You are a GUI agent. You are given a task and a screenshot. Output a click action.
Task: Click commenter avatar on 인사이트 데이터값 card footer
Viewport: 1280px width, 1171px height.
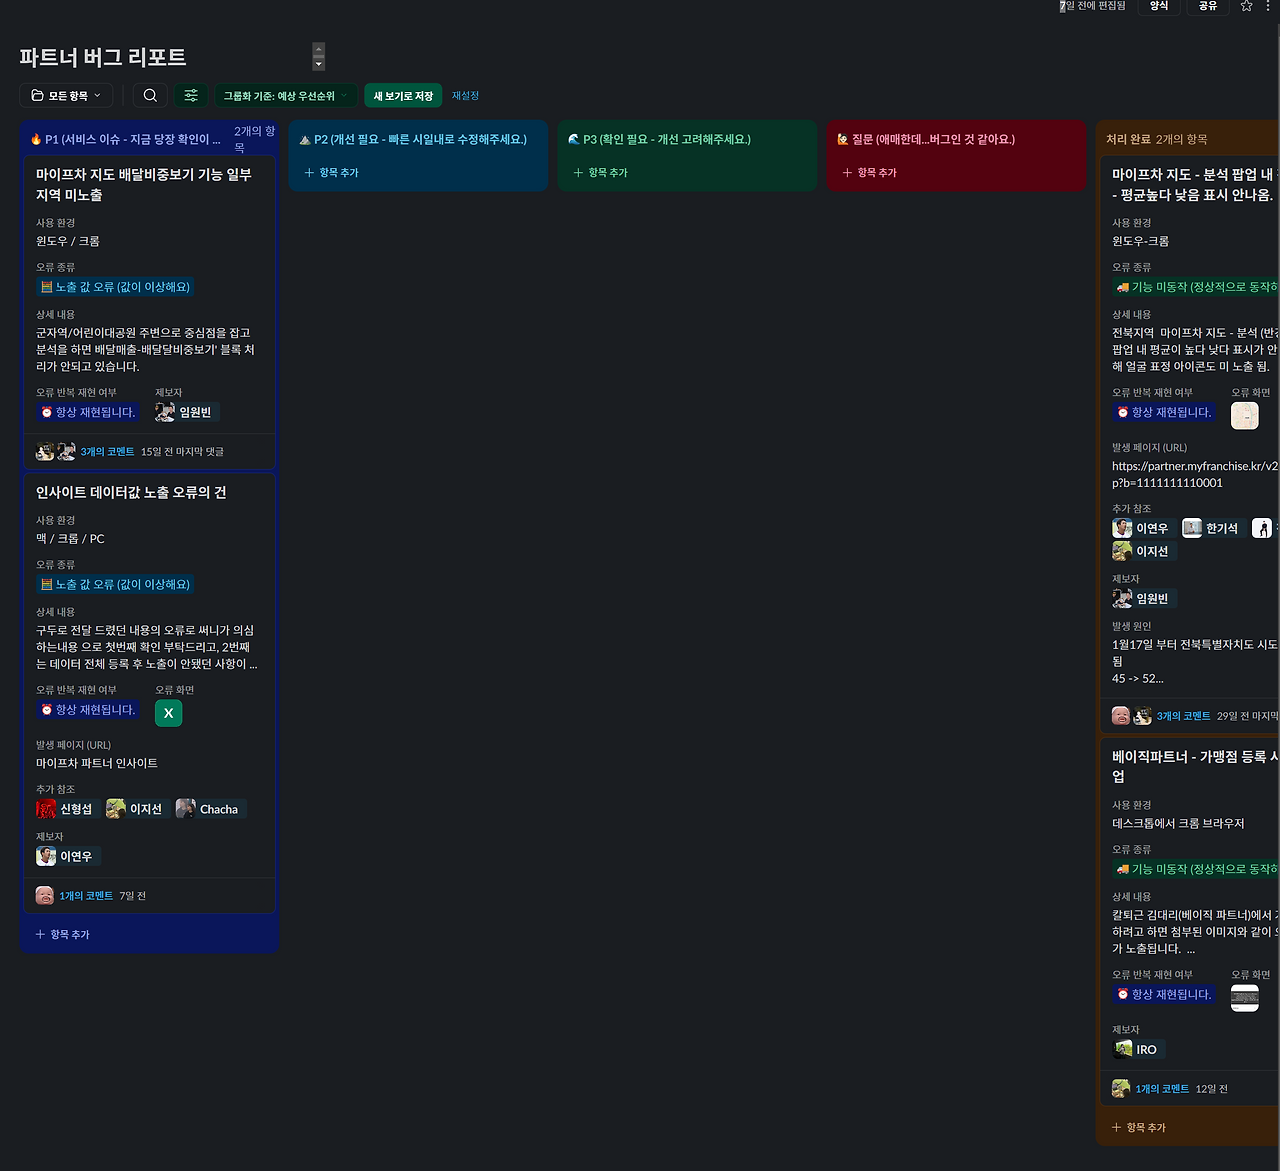click(45, 896)
